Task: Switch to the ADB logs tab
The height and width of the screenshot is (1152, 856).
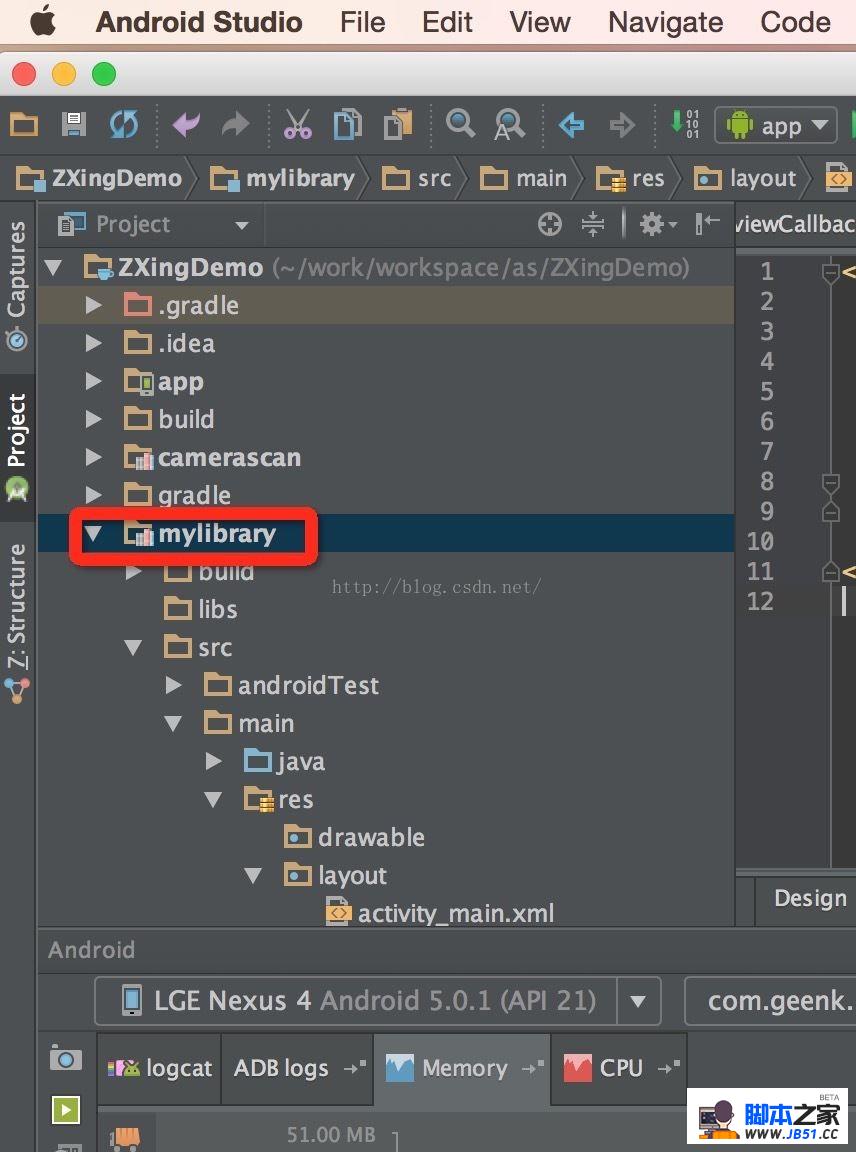Action: pos(297,1068)
